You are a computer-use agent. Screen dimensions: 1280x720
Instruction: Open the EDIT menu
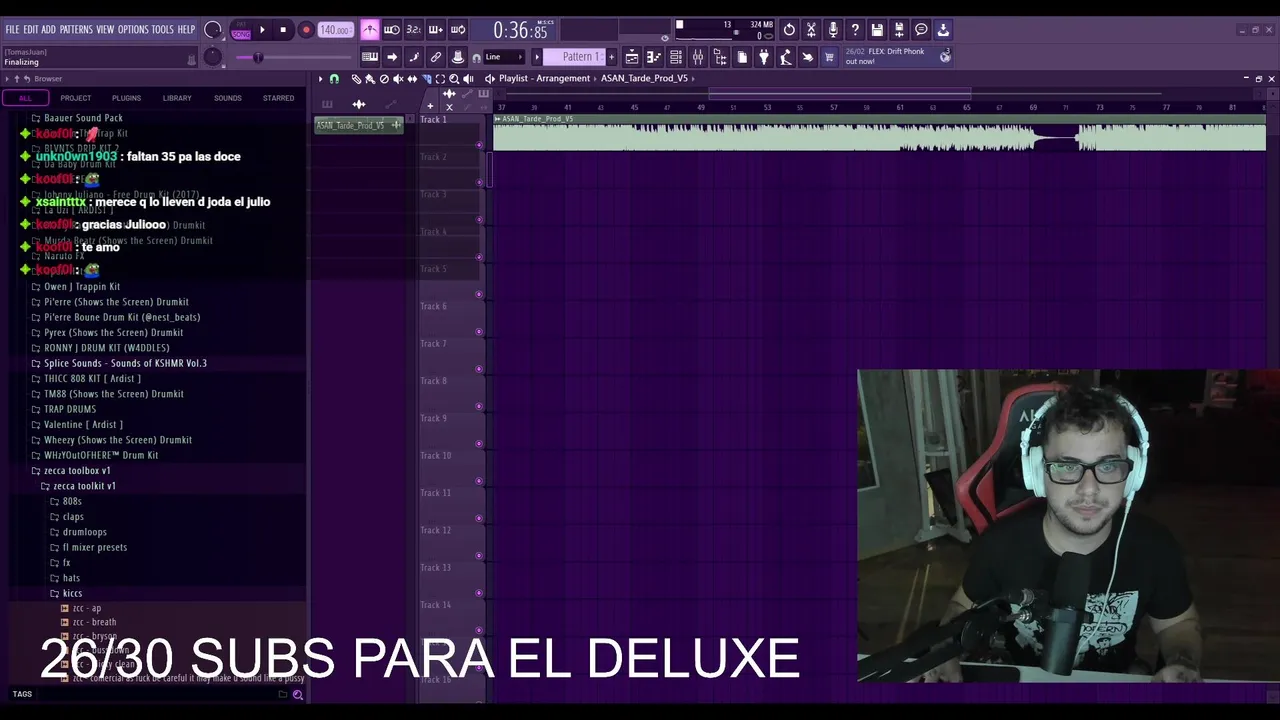(x=31, y=30)
